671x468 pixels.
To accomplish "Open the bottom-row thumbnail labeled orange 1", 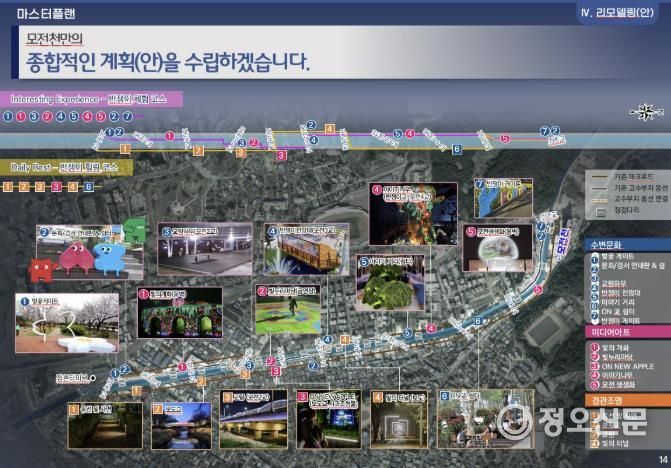I will 105,425.
